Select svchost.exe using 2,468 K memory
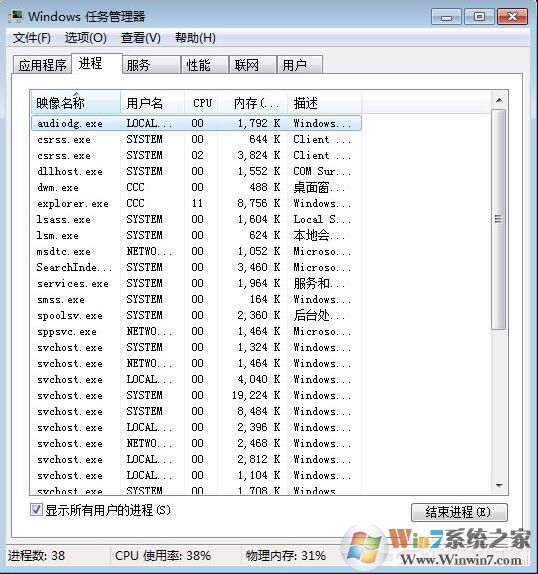 tap(196, 443)
